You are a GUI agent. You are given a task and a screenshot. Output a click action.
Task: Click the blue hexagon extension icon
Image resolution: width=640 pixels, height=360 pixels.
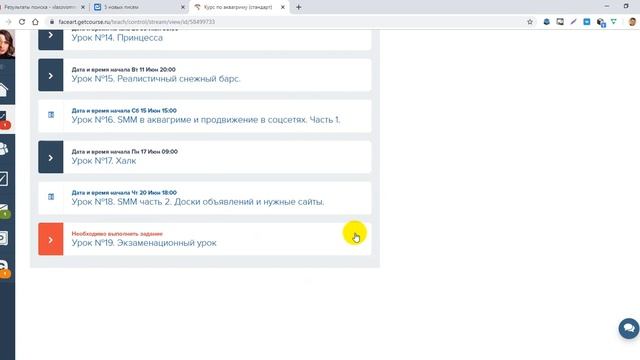[x=547, y=22]
